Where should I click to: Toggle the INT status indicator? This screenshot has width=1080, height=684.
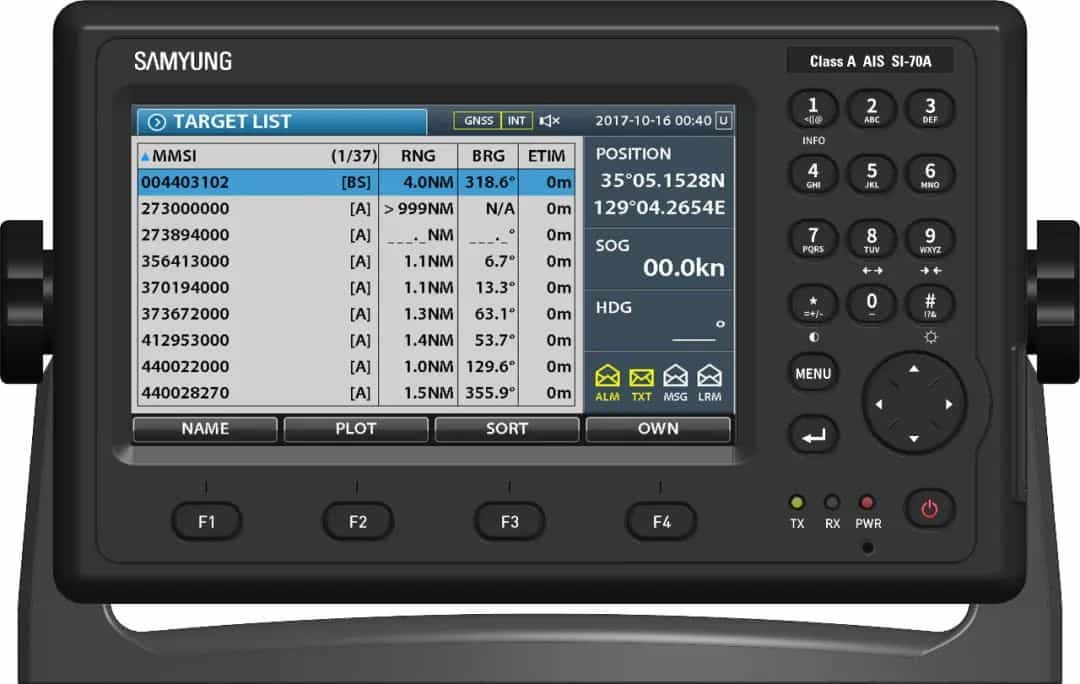coord(516,121)
